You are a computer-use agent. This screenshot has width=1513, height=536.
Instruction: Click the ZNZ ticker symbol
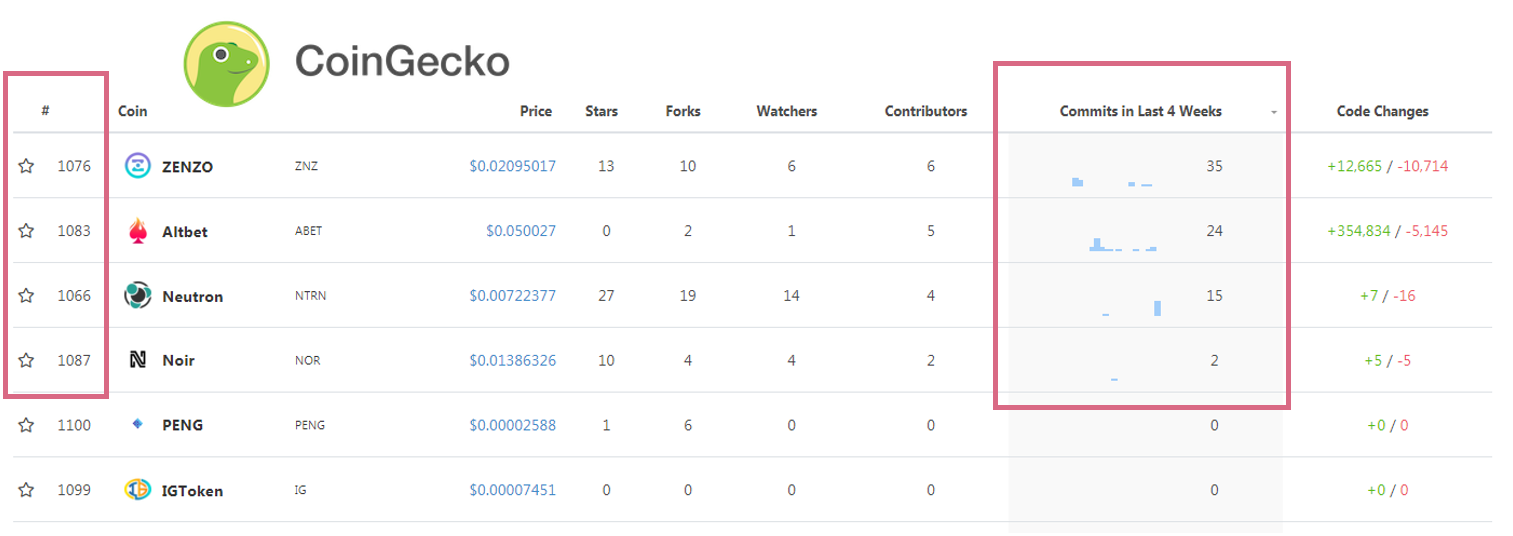[x=306, y=167]
